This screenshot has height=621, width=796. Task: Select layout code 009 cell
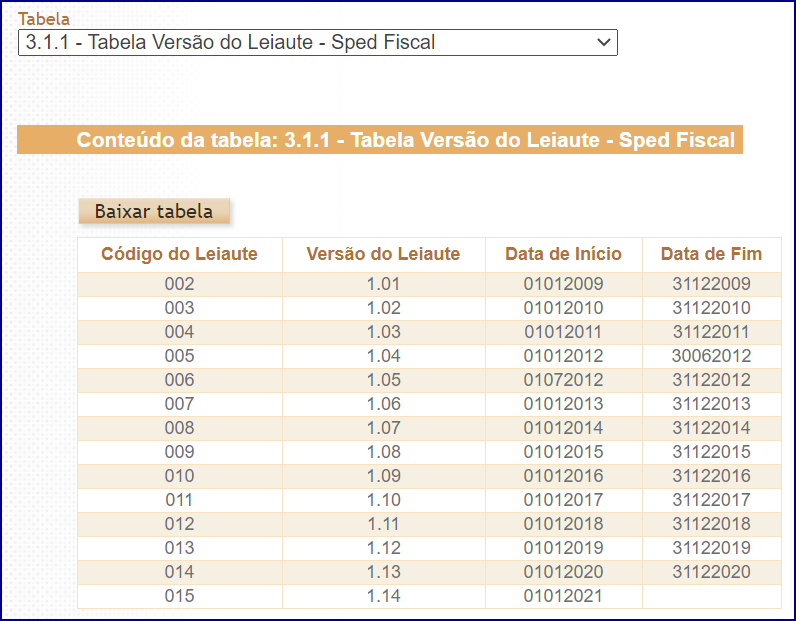pos(179,452)
